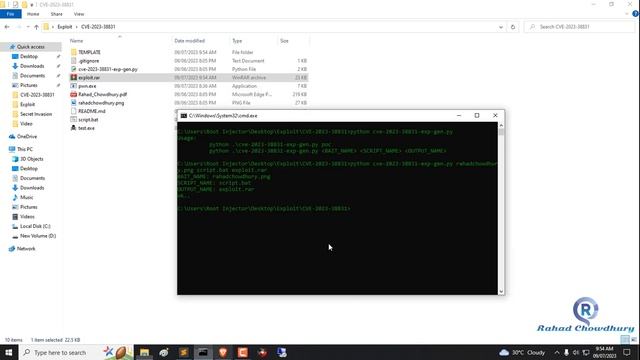Select OneDrive in navigation pane
The width and height of the screenshot is (640, 360).
coord(27,136)
